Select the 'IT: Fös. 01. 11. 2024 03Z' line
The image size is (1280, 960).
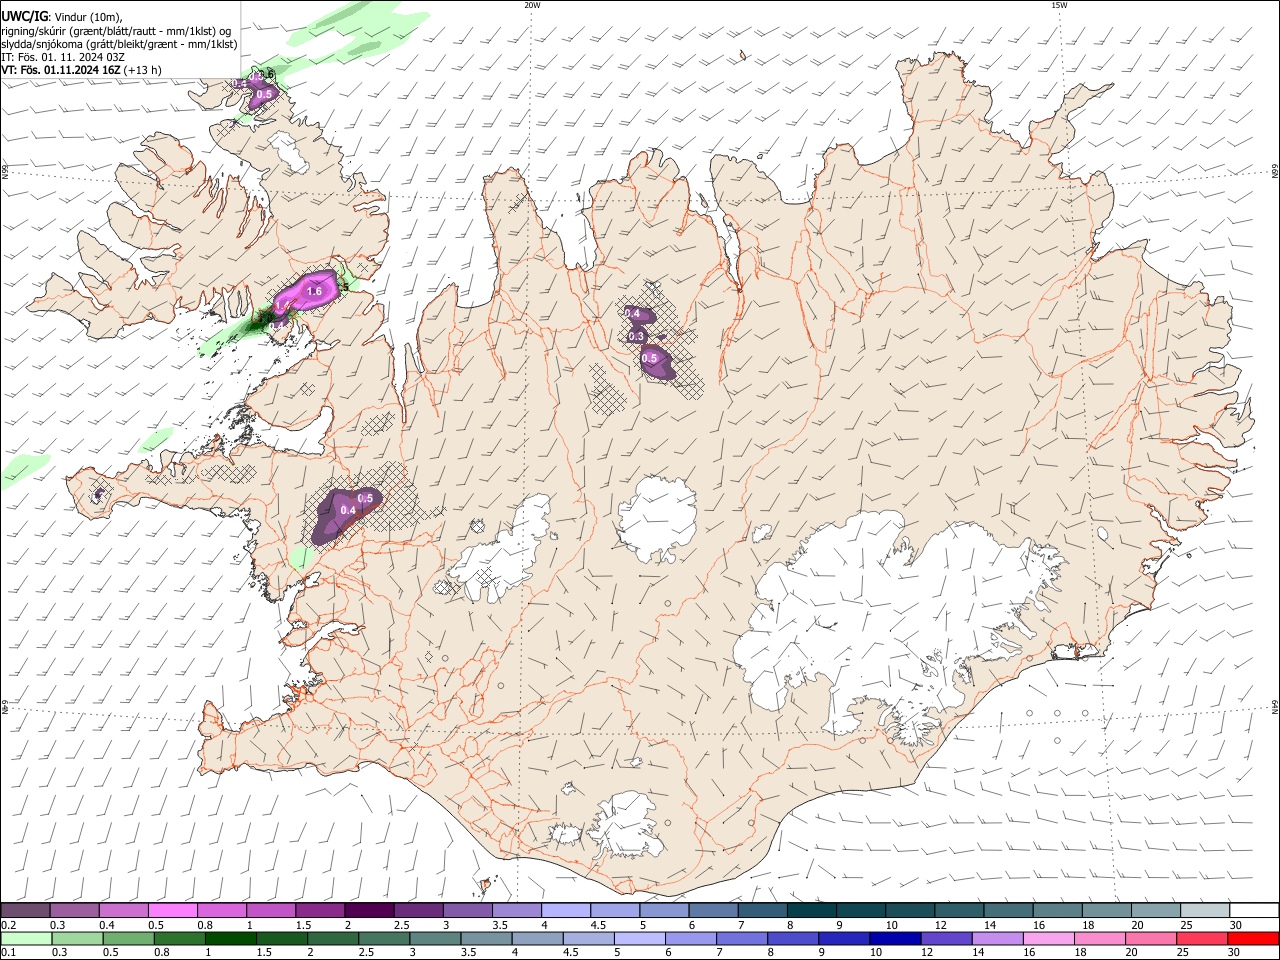[x=63, y=57]
